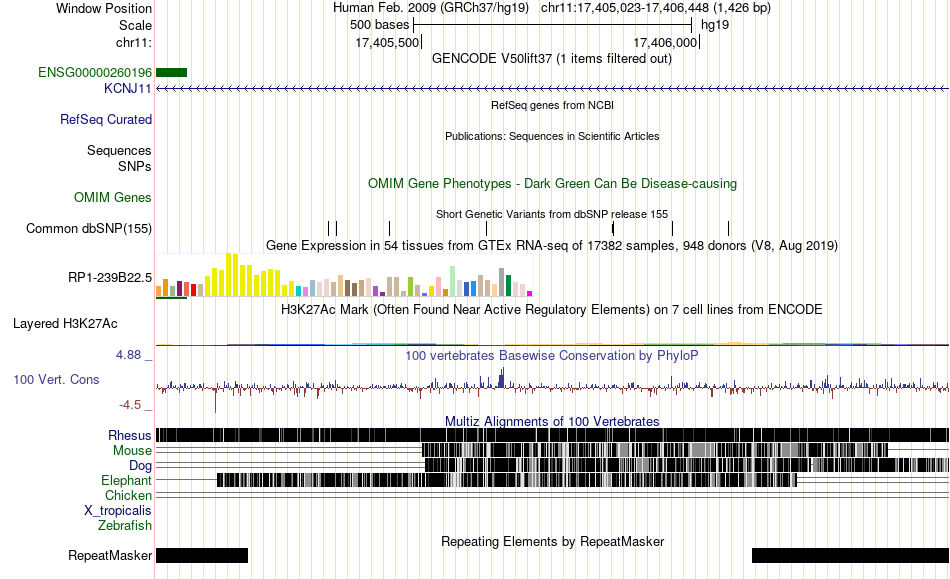Select the right RepeatMasker black block
This screenshot has width=950, height=579.
pyautogui.click(x=851, y=555)
